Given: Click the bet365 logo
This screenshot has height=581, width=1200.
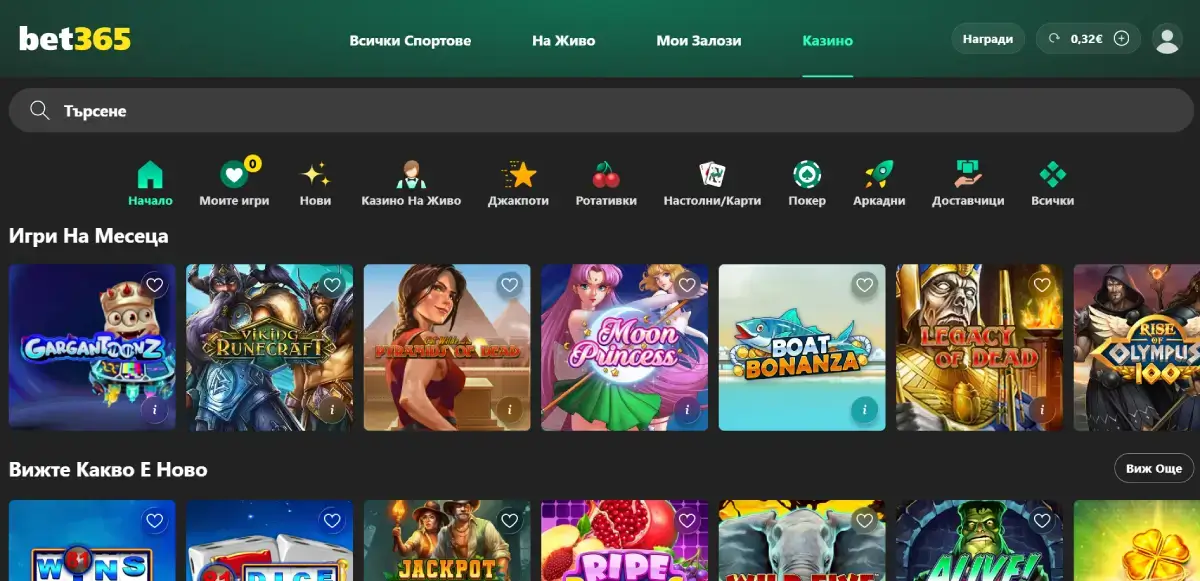Looking at the screenshot, I should 75,39.
